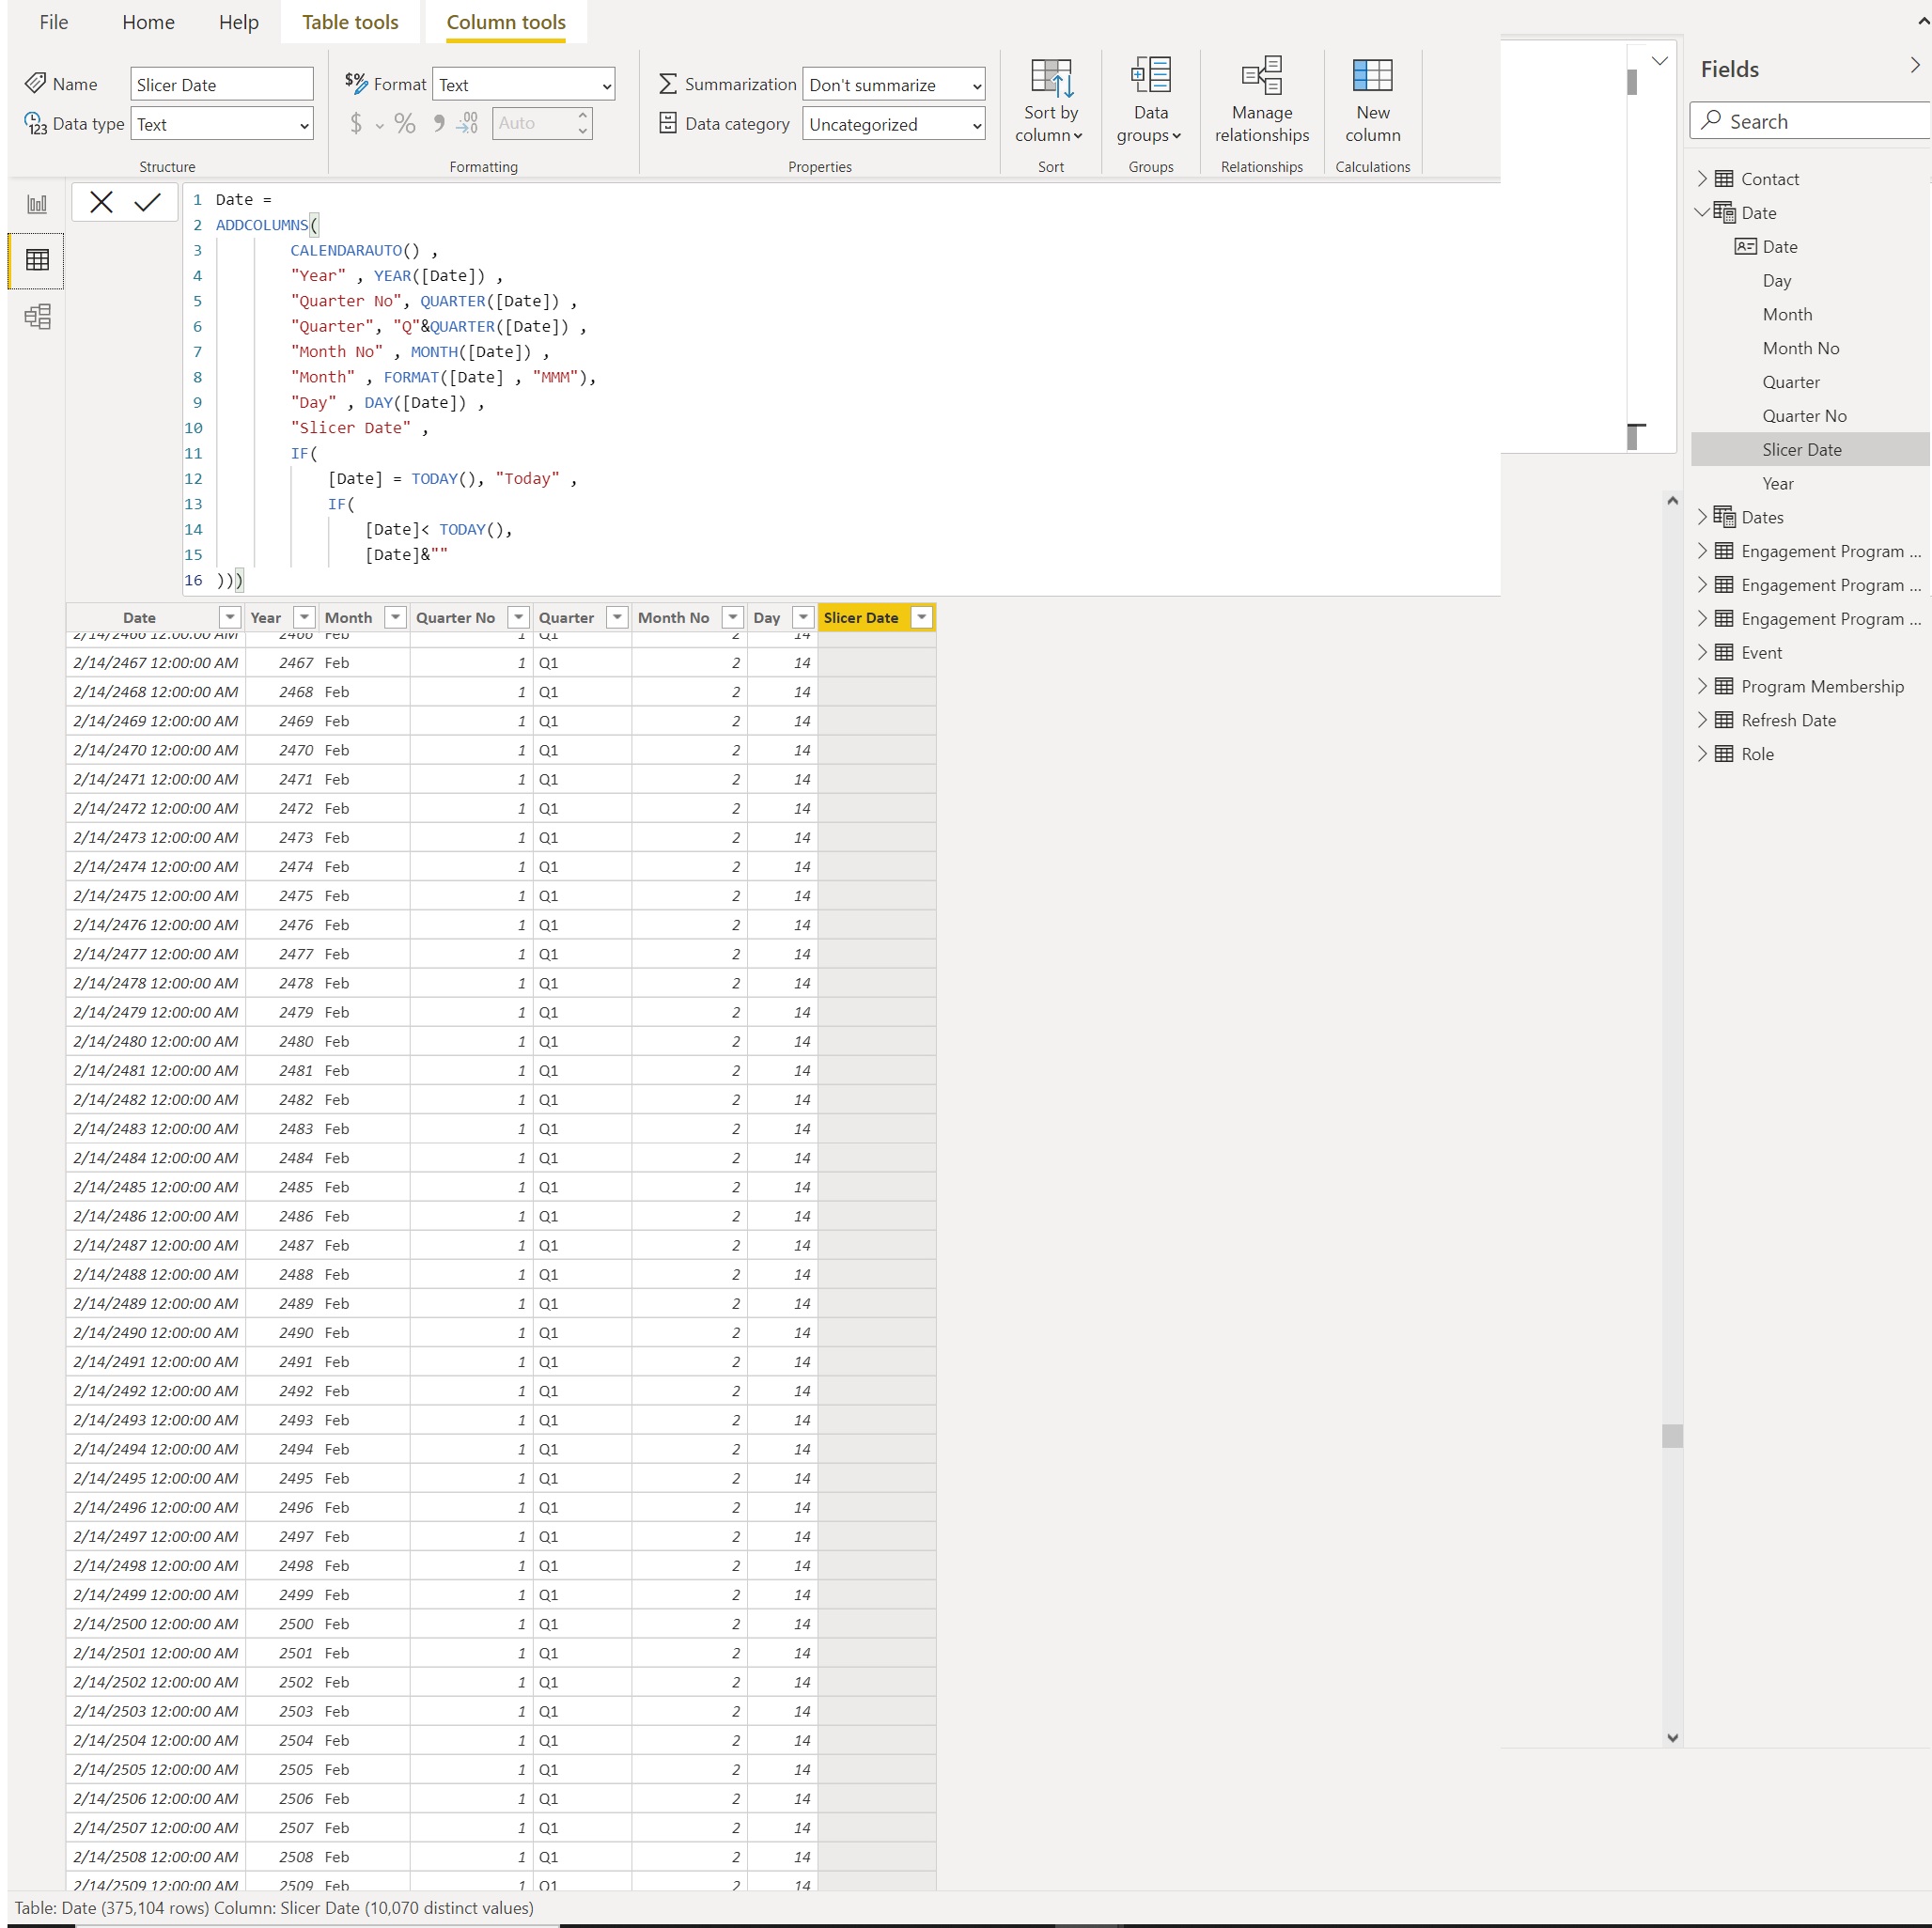The width and height of the screenshot is (1932, 1928).
Task: Click the New column icon
Action: click(1372, 76)
